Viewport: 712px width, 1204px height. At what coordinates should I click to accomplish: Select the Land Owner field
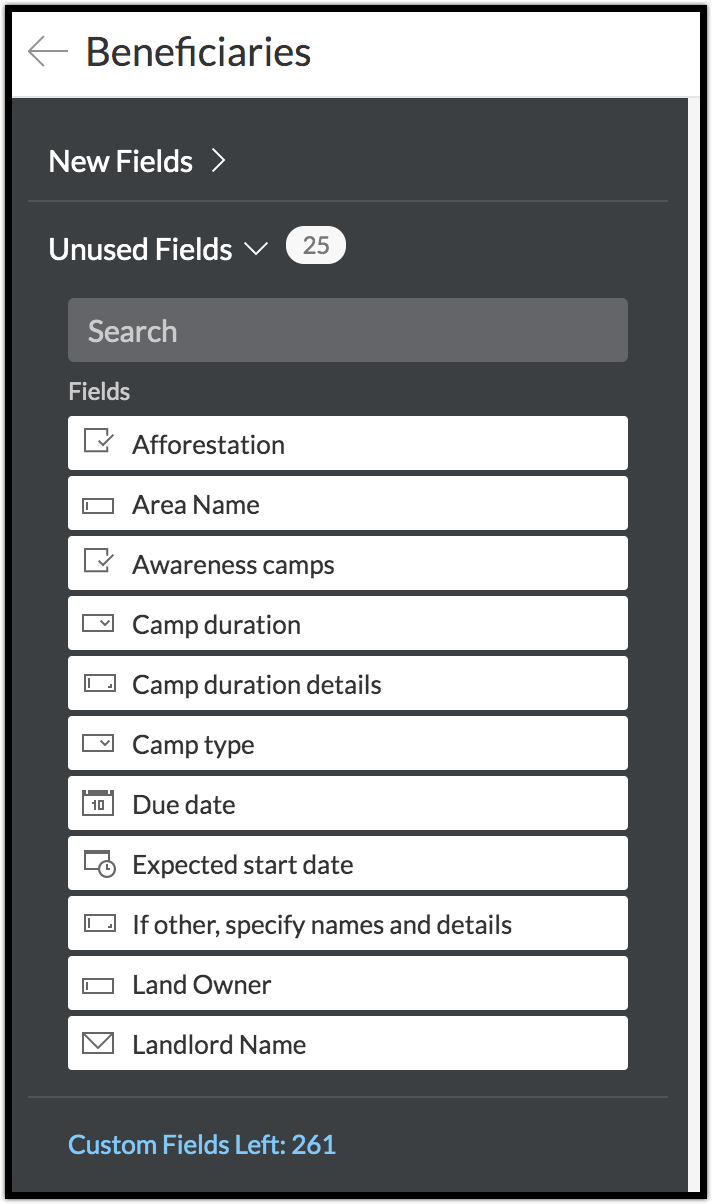coord(202,985)
